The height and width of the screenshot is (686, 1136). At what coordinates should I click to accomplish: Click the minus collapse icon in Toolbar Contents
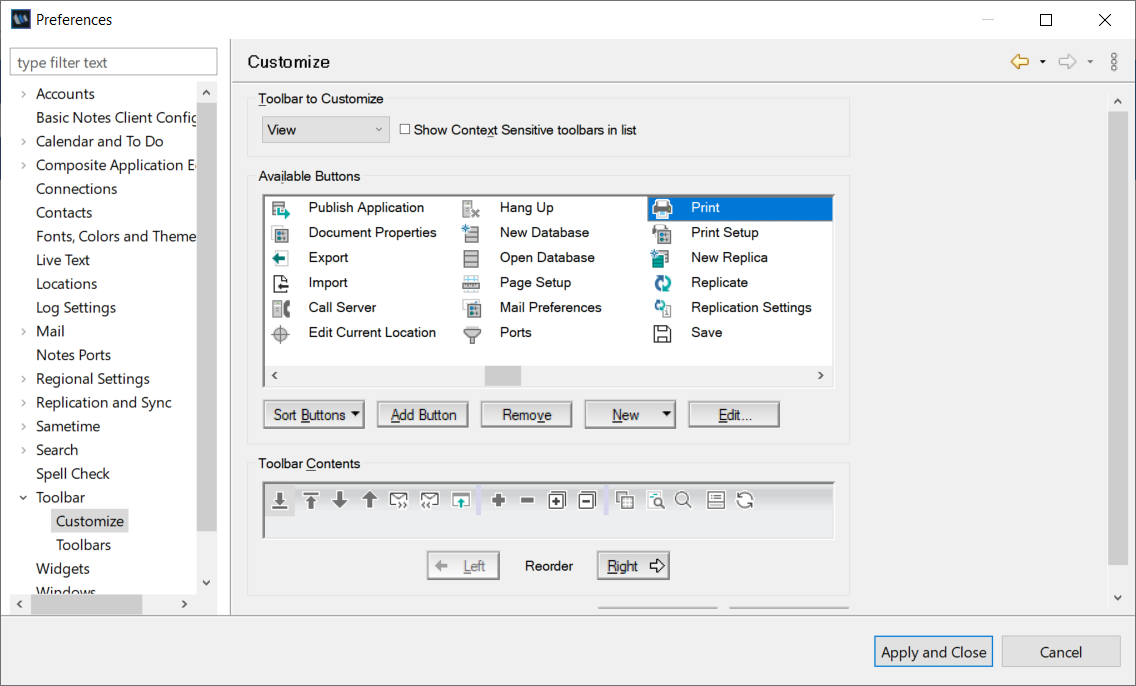point(527,500)
